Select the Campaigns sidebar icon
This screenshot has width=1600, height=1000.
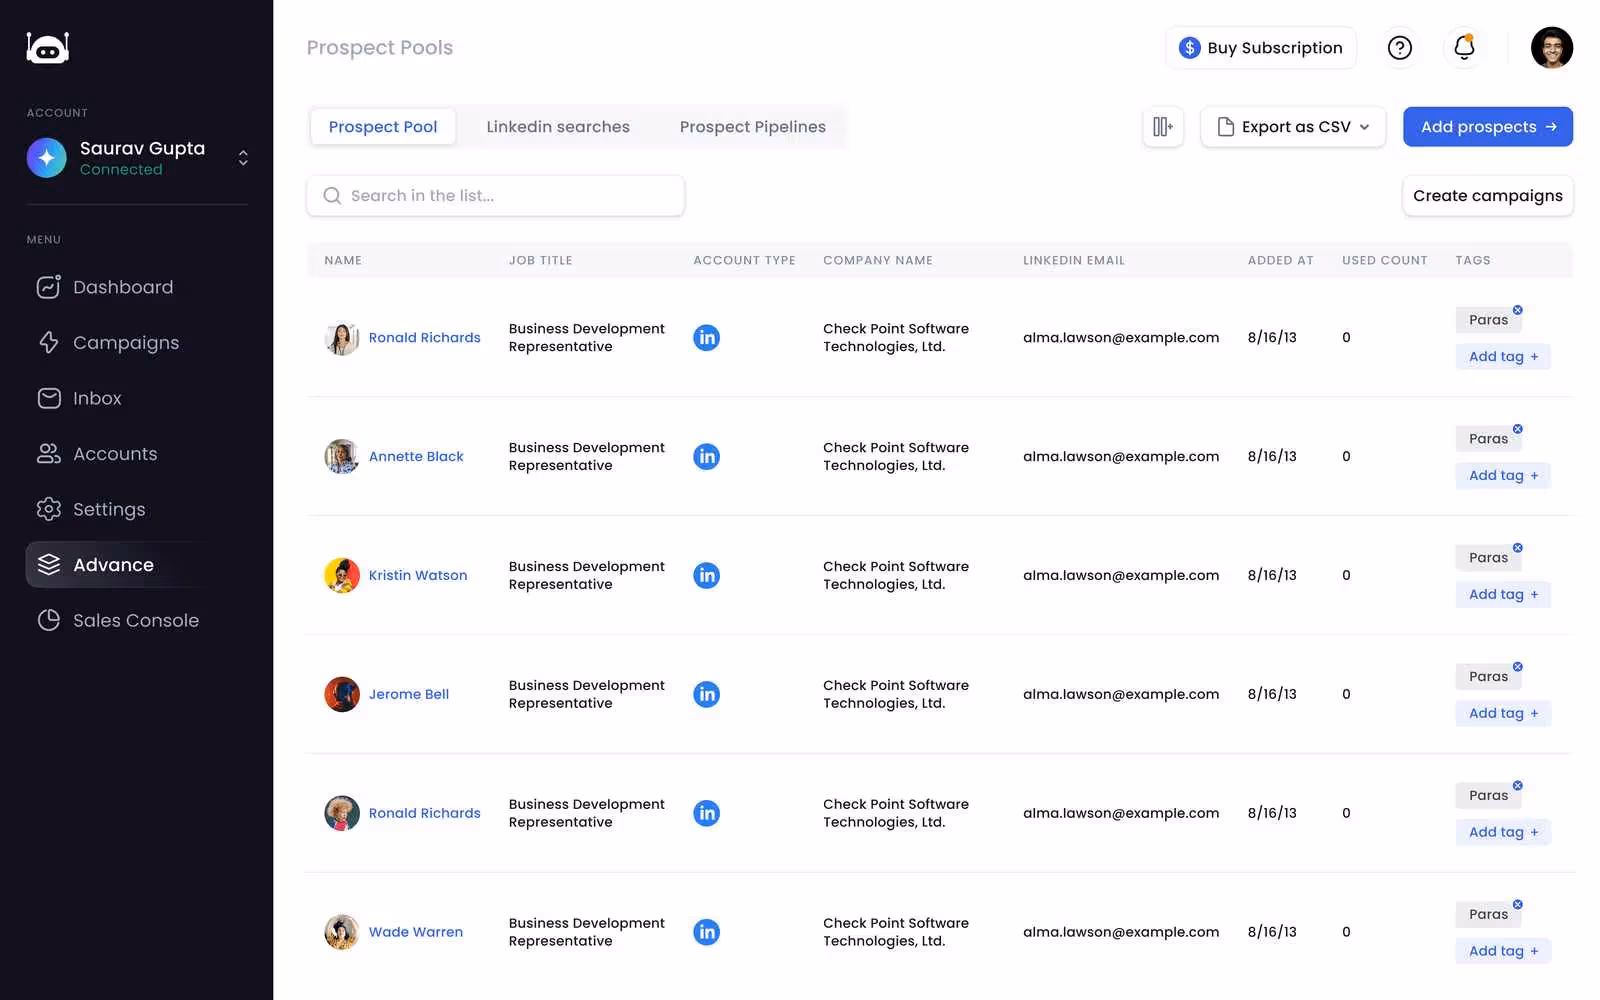pos(49,342)
